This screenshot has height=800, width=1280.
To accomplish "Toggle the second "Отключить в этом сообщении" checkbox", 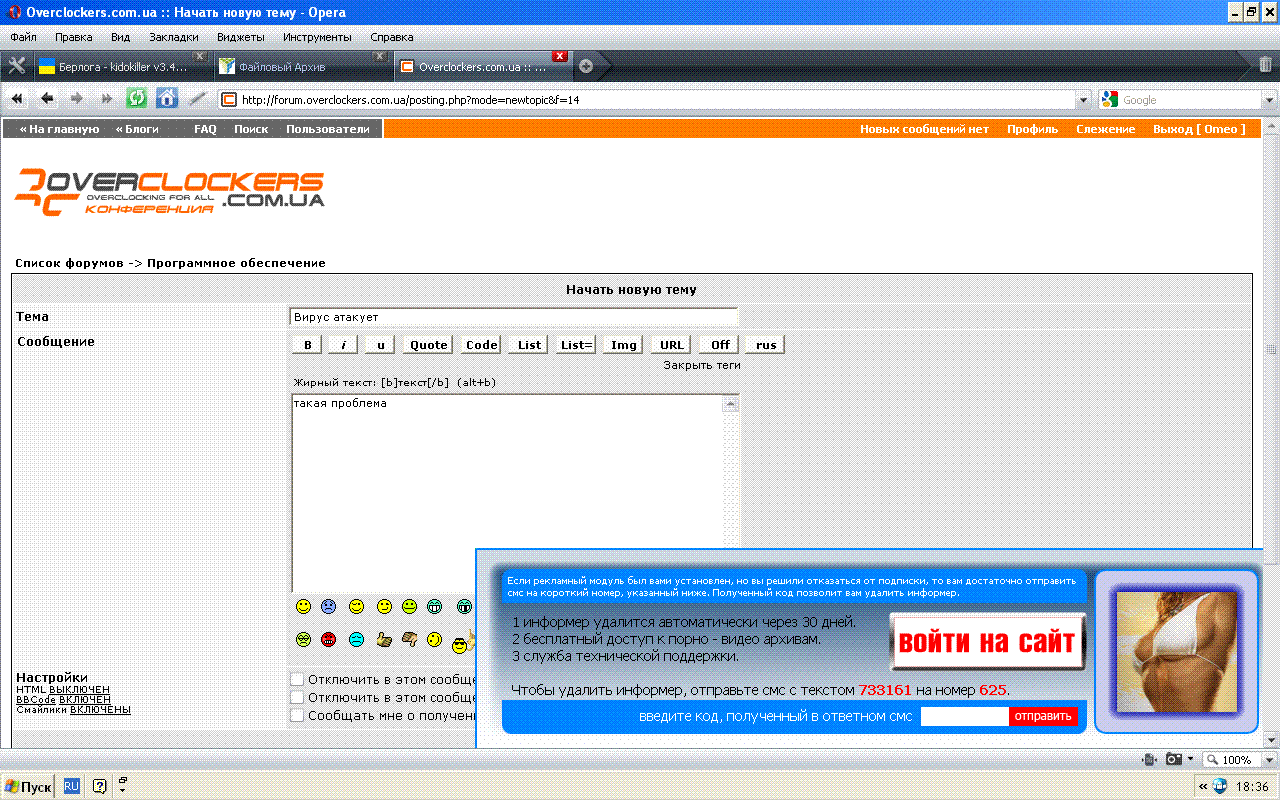I will click(297, 697).
